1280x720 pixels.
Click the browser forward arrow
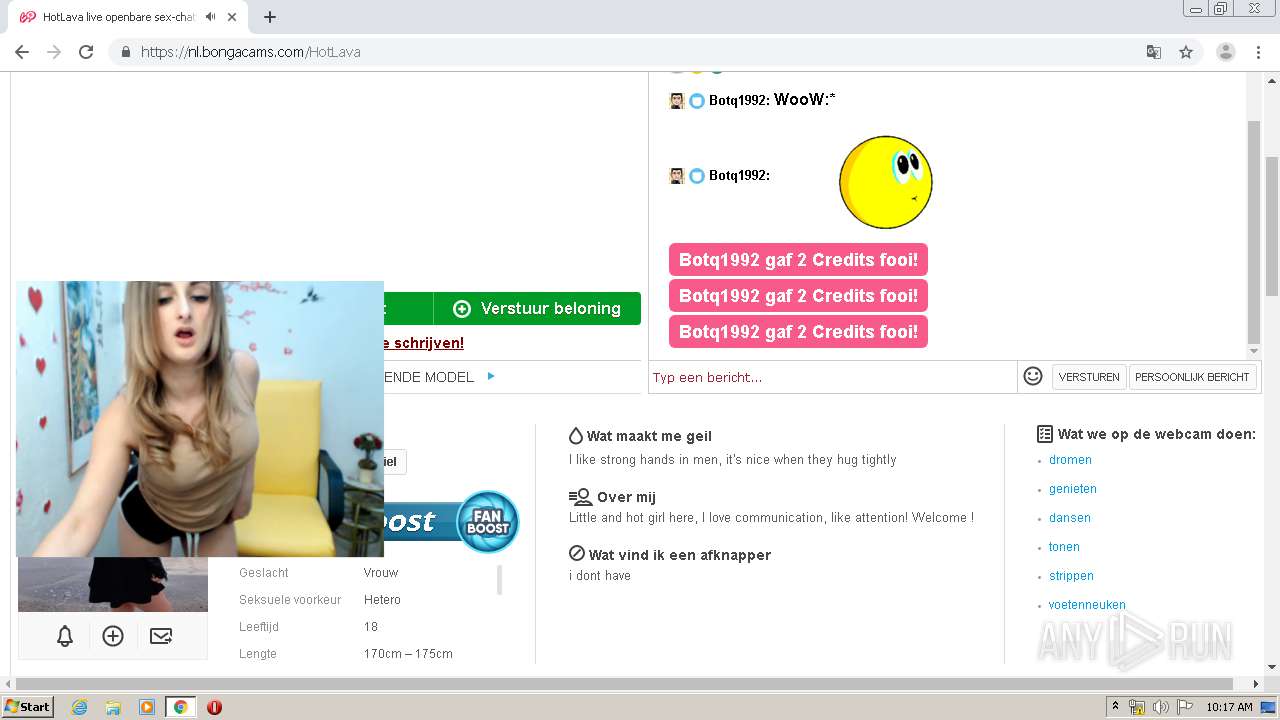coord(54,52)
